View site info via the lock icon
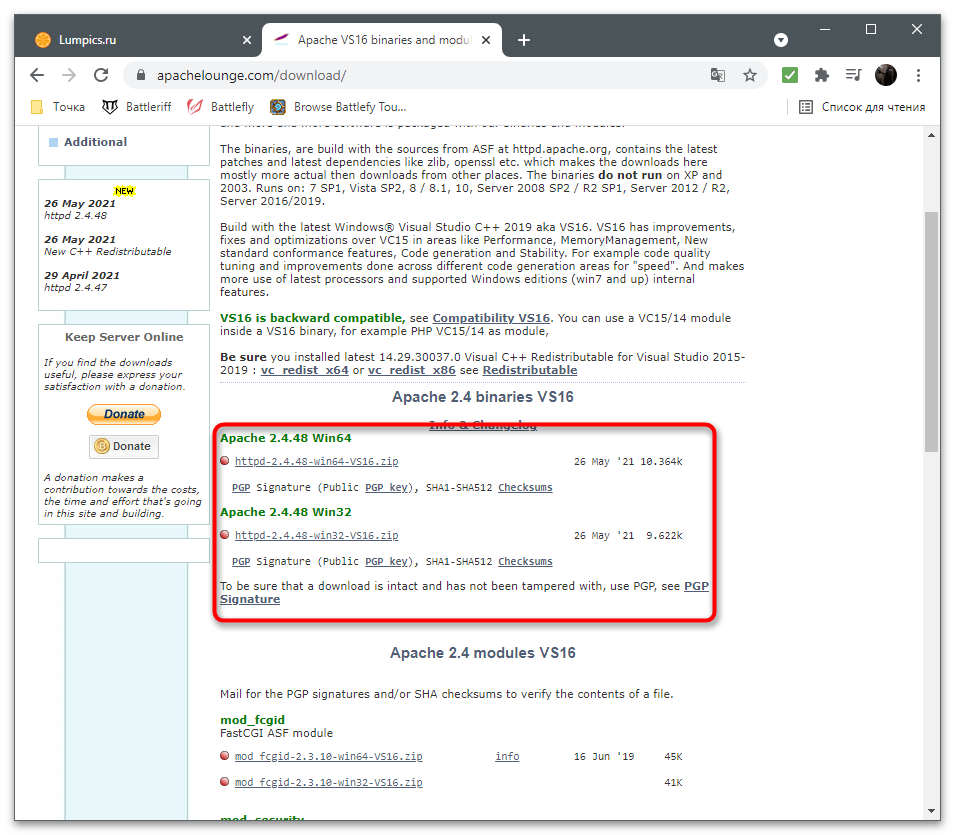Image resolution: width=955 pixels, height=835 pixels. point(141,76)
